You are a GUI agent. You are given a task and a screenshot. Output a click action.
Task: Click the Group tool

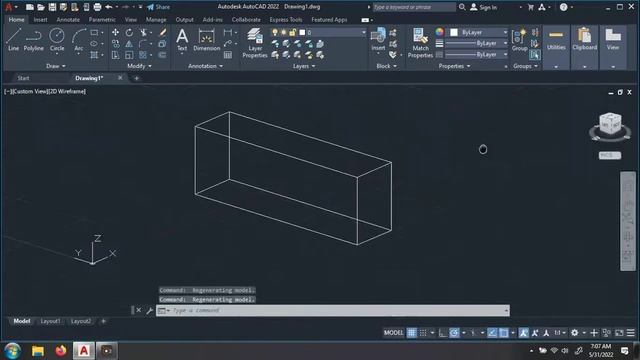[519, 40]
